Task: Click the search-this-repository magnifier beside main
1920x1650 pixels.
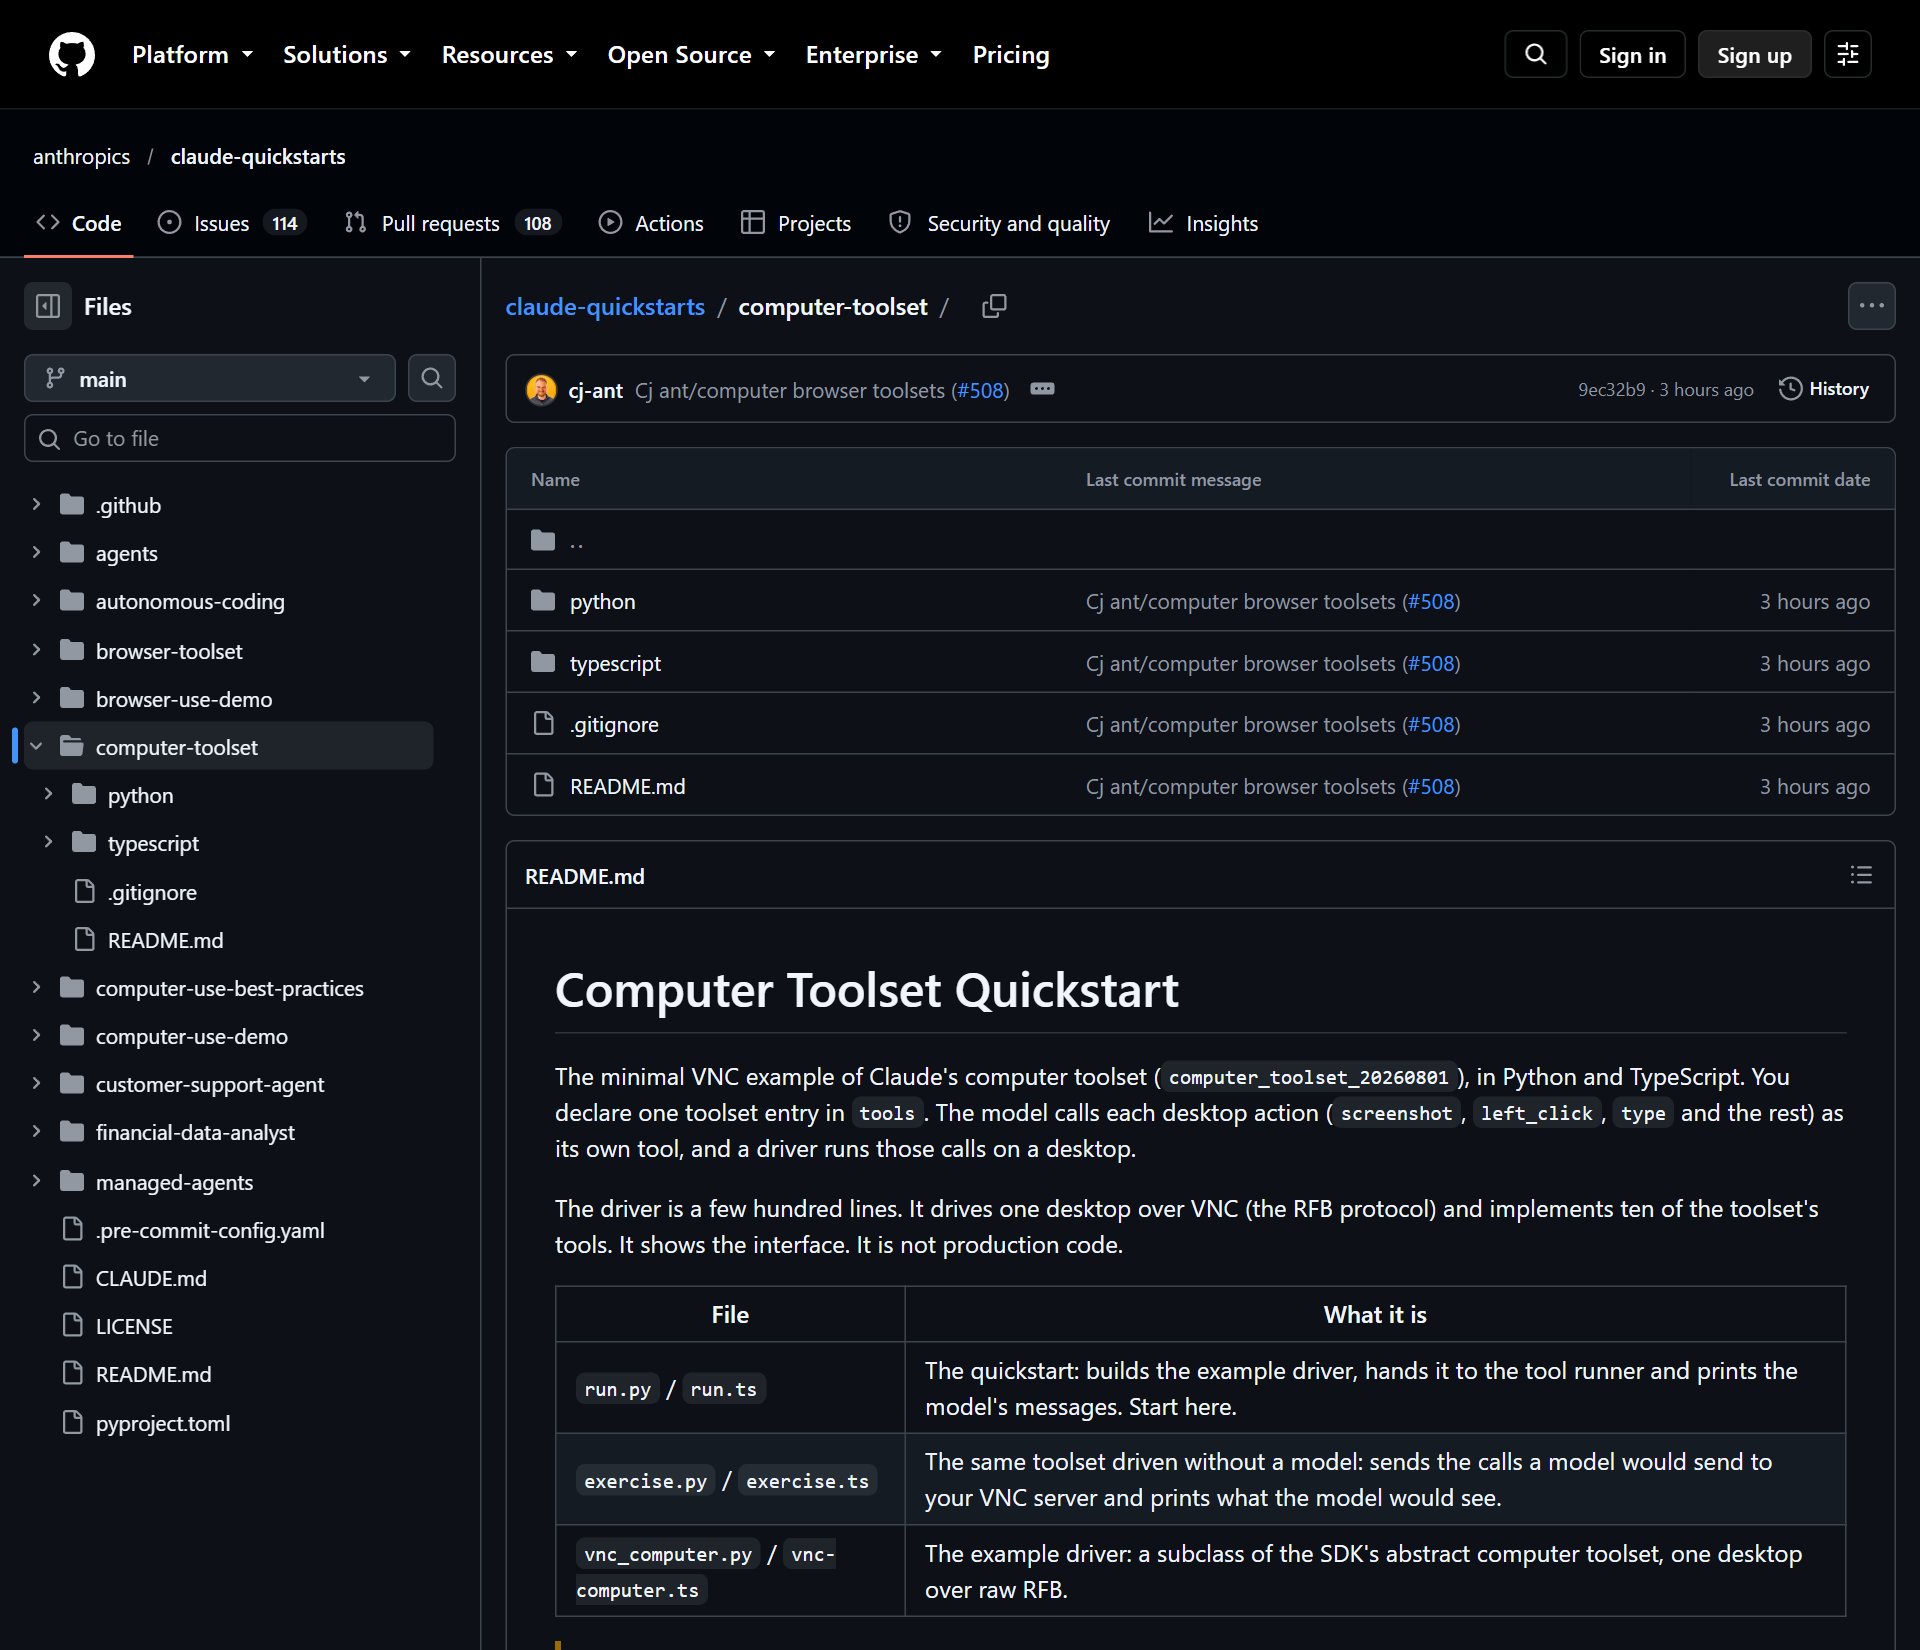Action: (431, 378)
